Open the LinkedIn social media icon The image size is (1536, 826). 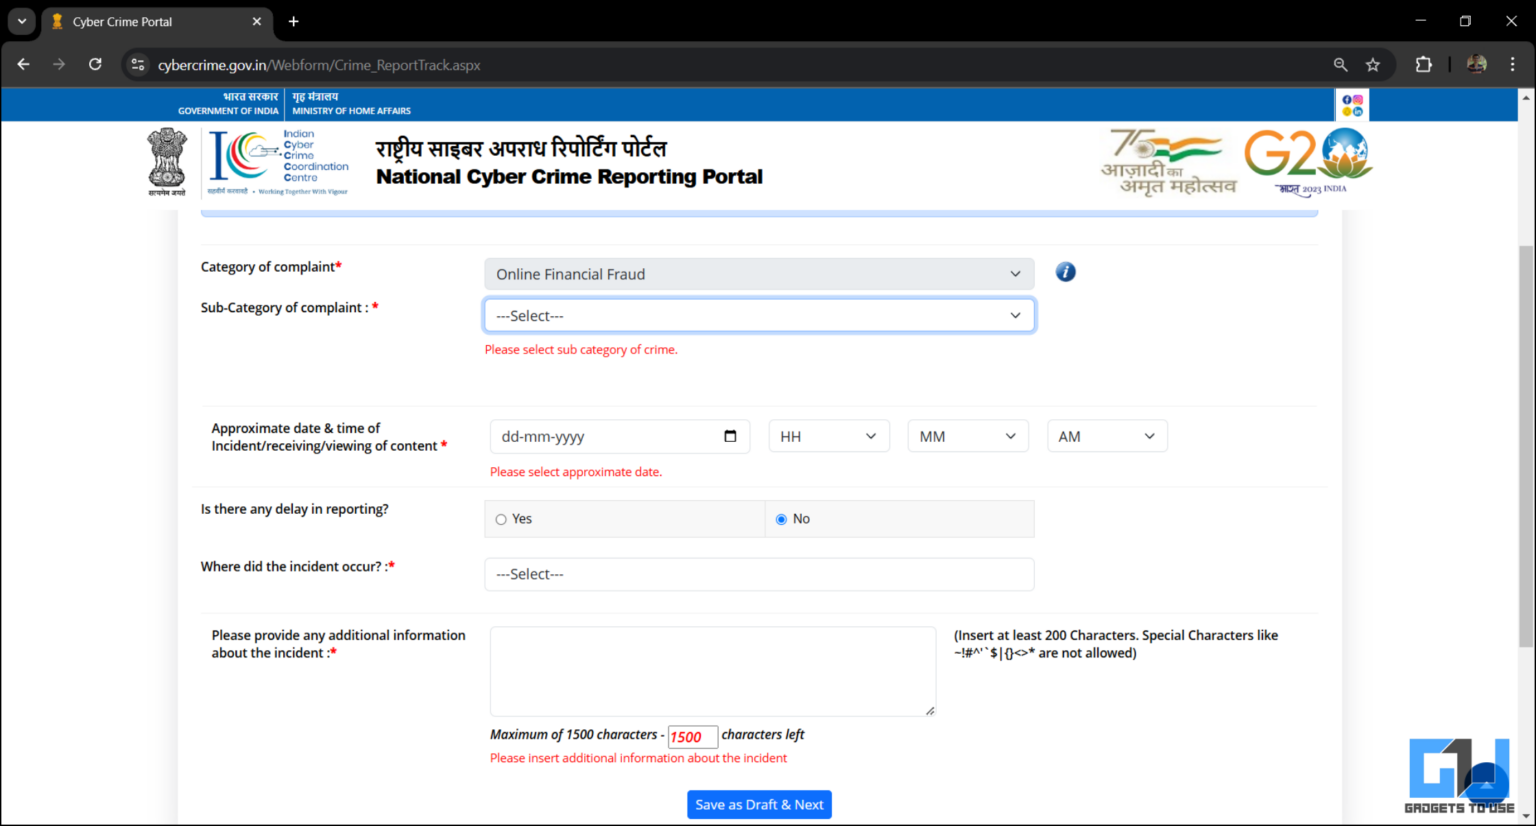point(1358,111)
